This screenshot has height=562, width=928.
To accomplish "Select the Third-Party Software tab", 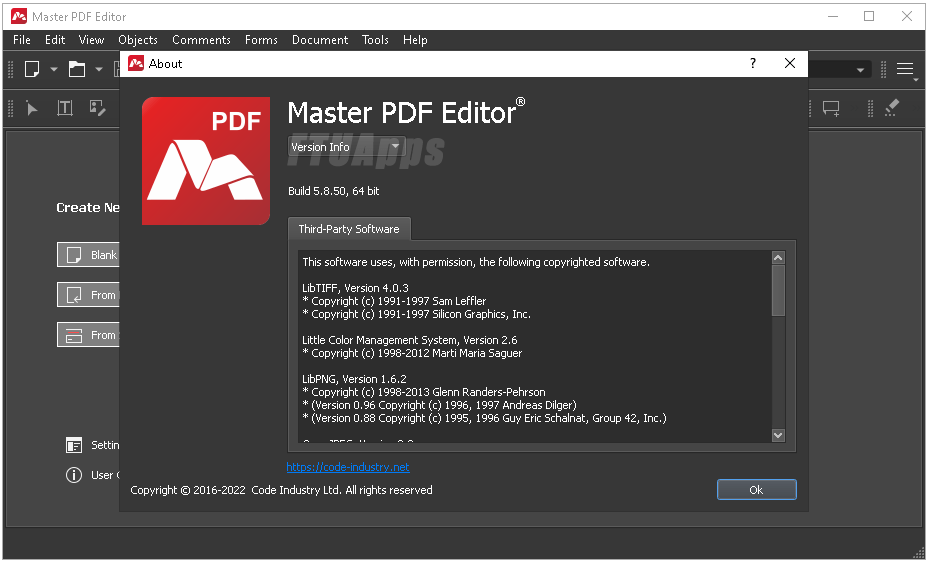I will click(x=349, y=229).
